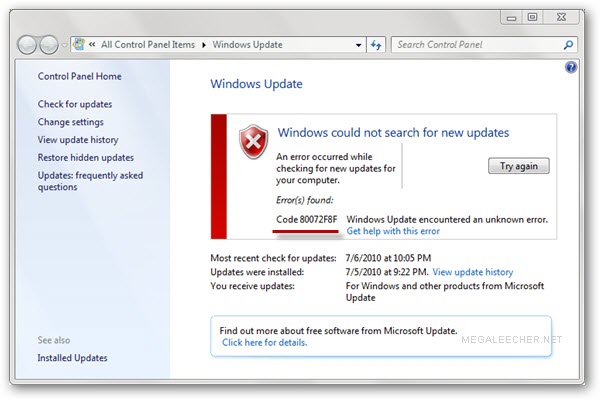Click error text Code 80072F8F
Viewport: 600px width, 400px height.
[307, 220]
